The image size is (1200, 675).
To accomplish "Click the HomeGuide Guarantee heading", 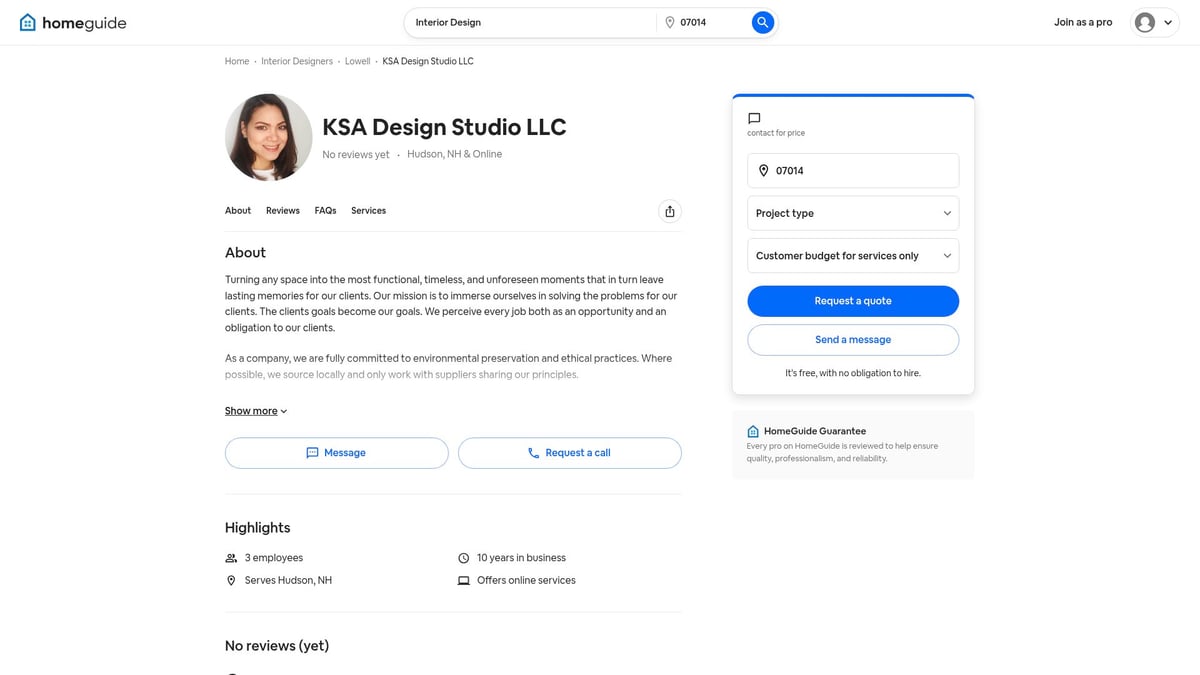I will [x=815, y=431].
